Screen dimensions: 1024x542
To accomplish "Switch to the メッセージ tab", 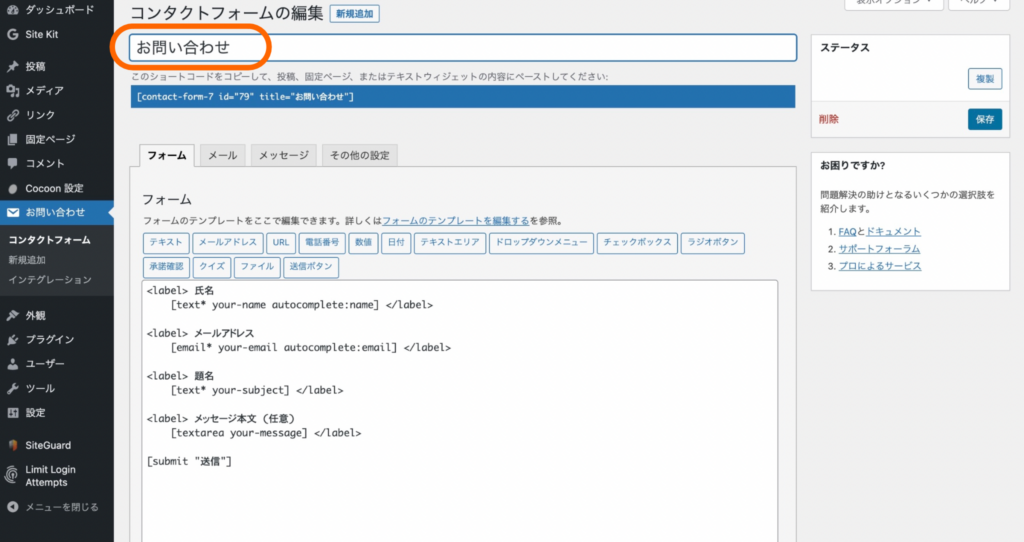I will [x=284, y=156].
